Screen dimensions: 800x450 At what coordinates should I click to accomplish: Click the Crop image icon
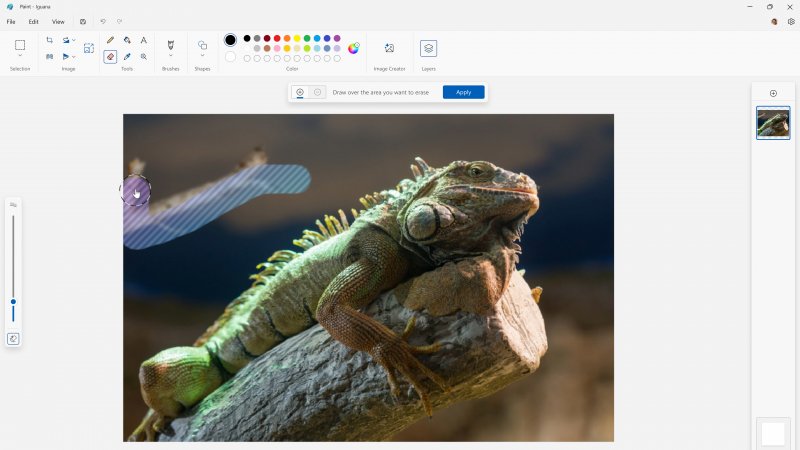tap(49, 40)
